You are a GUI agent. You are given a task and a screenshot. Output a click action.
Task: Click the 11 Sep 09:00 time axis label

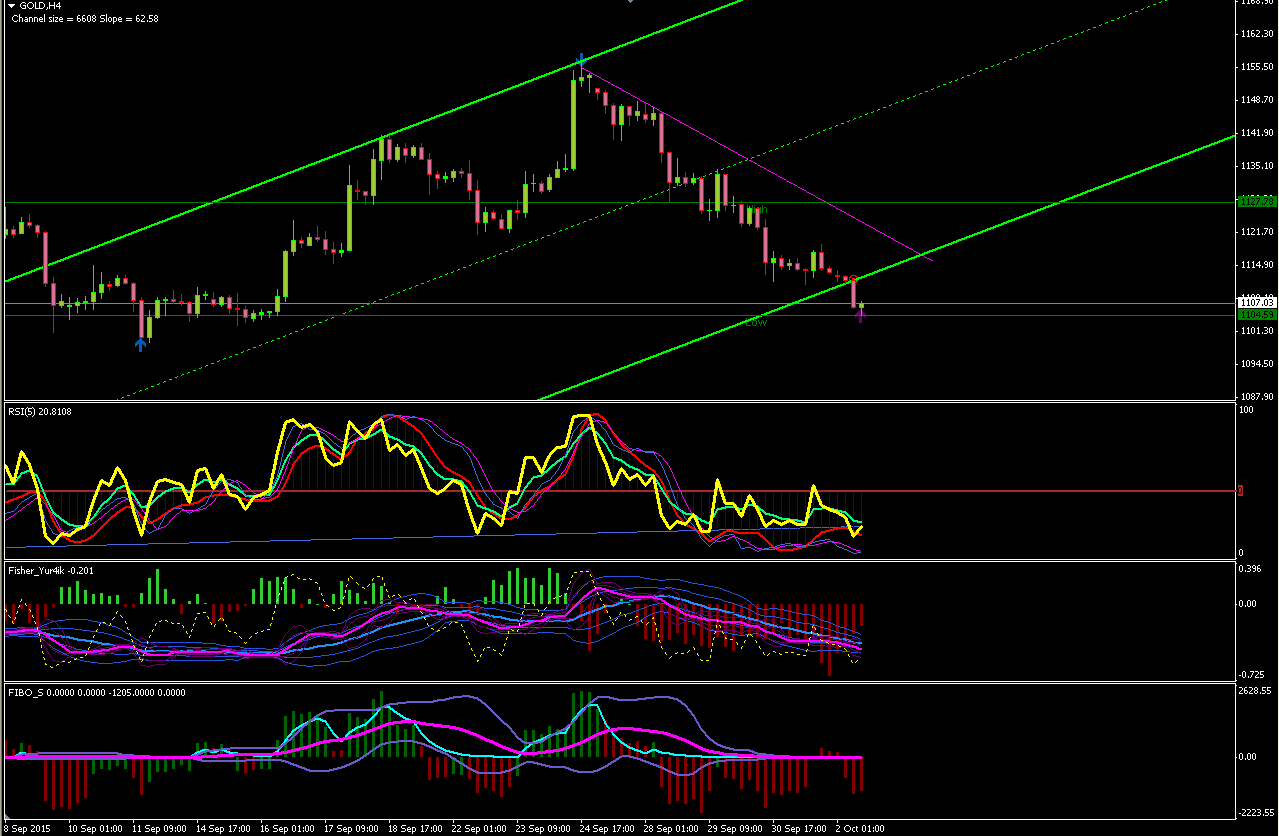tap(160, 829)
